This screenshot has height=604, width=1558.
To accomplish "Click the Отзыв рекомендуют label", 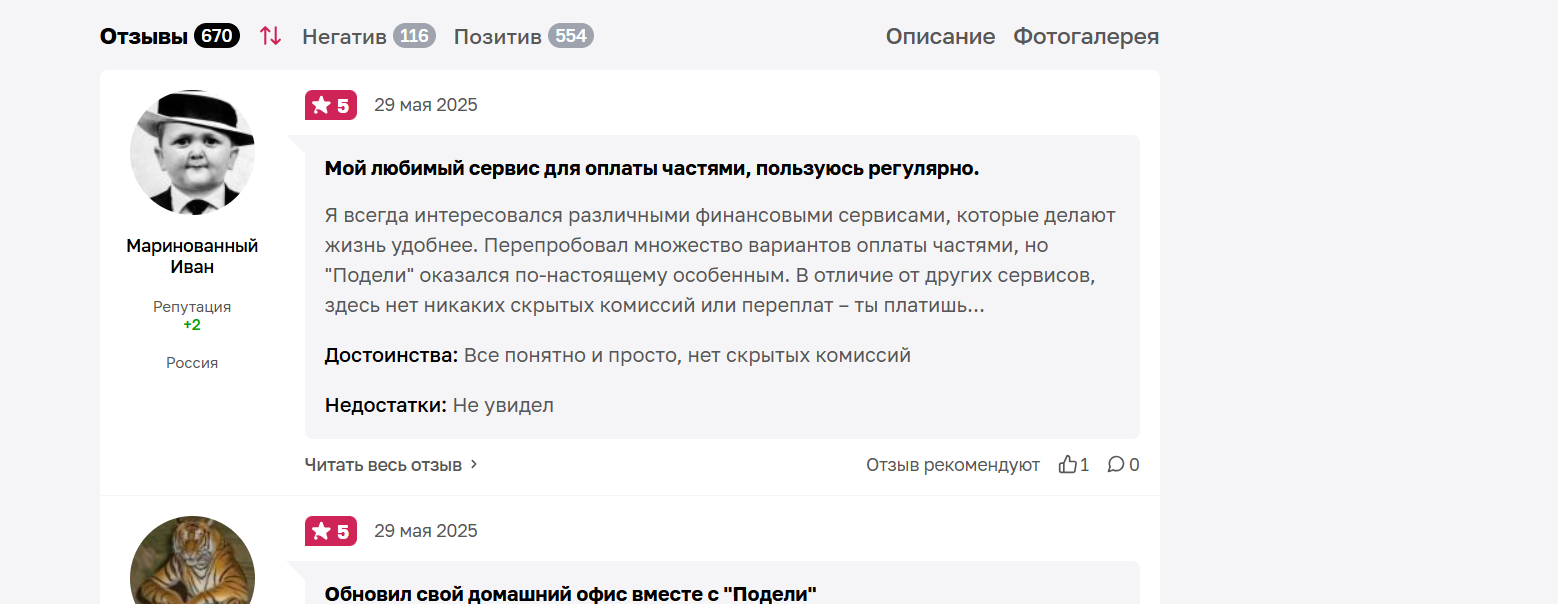I will (x=953, y=465).
